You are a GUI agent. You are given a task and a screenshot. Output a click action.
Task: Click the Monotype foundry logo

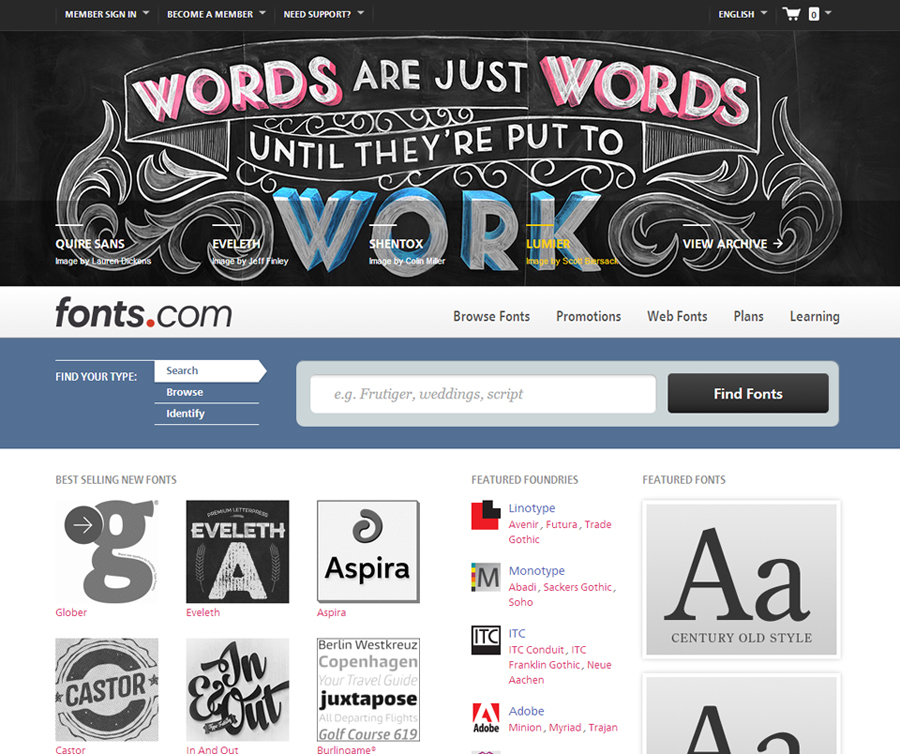pyautogui.click(x=486, y=577)
